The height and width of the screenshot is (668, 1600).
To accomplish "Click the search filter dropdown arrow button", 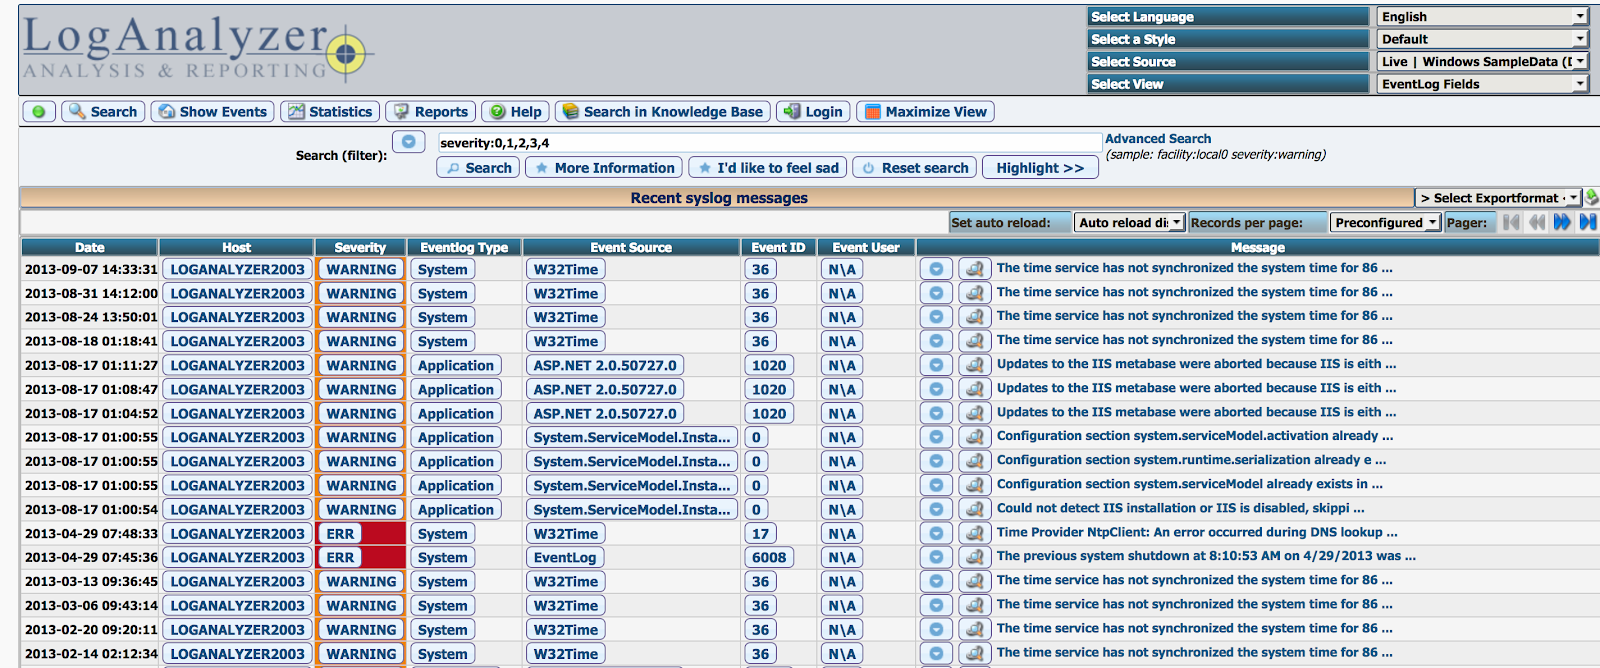I will [408, 142].
